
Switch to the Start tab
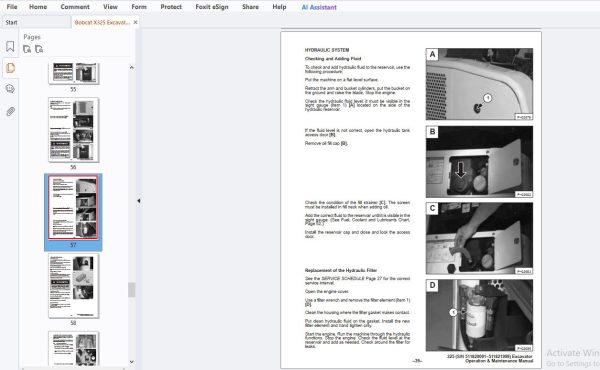[11, 22]
